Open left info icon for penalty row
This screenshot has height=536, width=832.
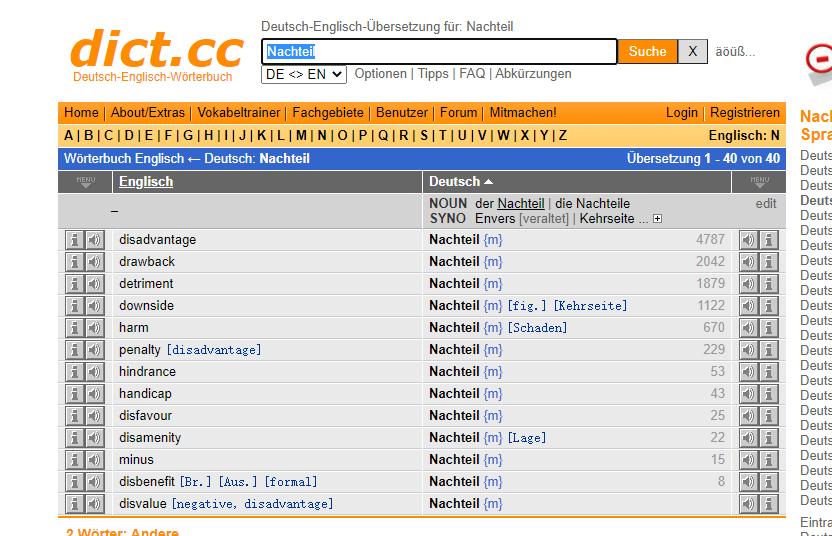(75, 350)
